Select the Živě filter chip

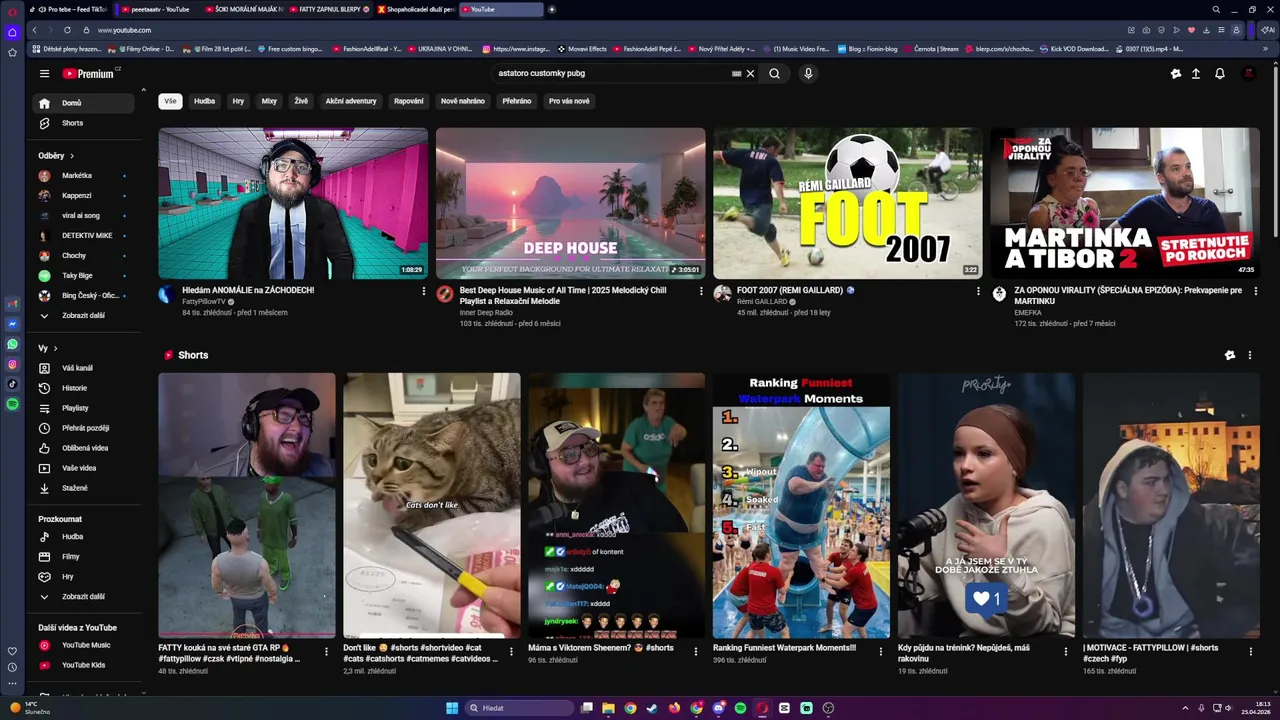click(x=301, y=101)
